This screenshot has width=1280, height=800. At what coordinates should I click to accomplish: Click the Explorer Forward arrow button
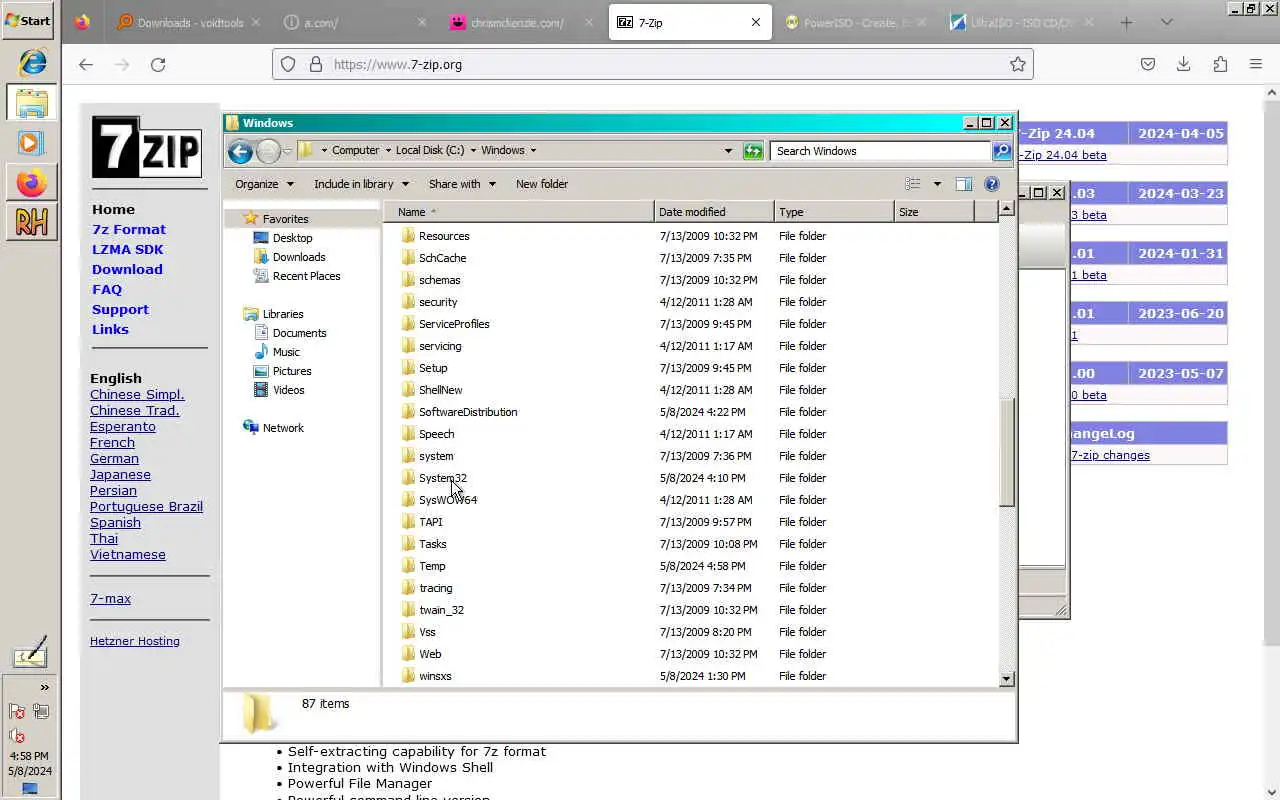pos(268,151)
